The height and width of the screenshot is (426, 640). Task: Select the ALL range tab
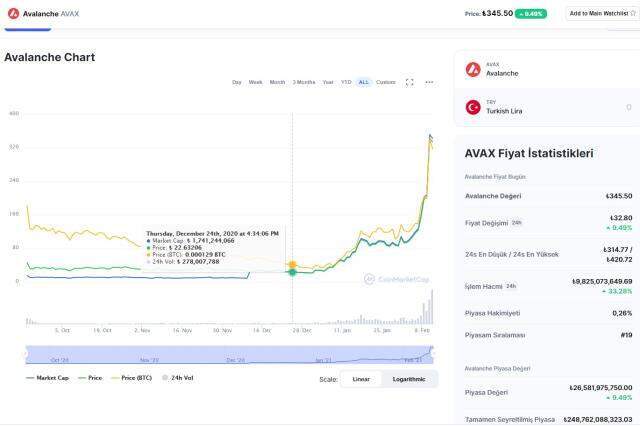point(364,82)
